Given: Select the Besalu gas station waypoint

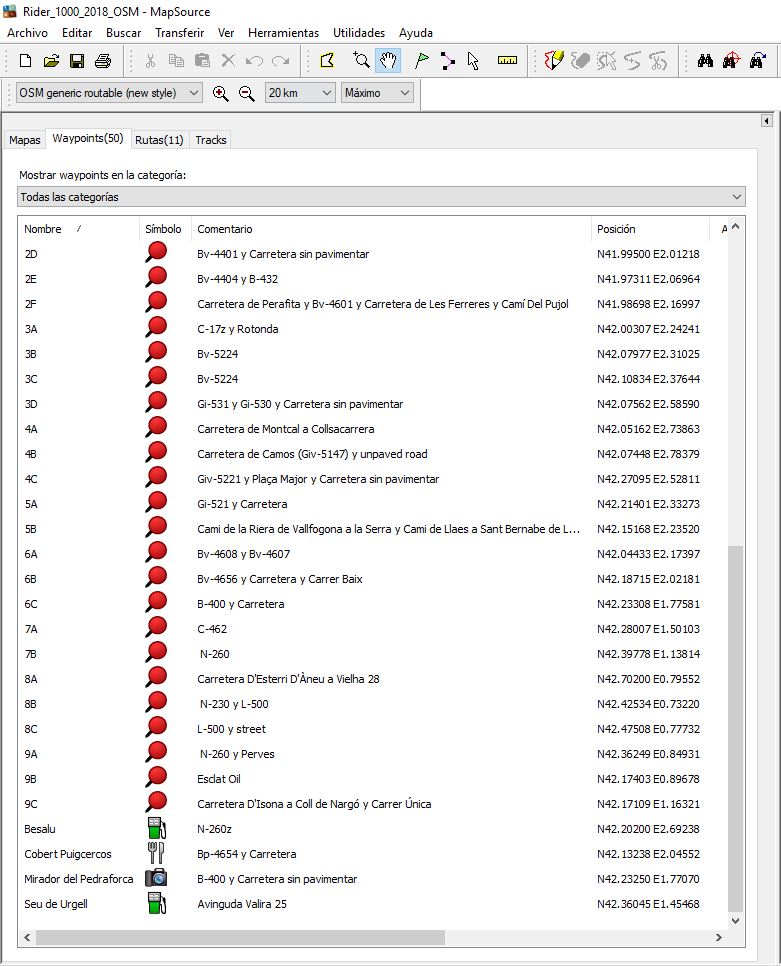Looking at the screenshot, I should point(373,829).
